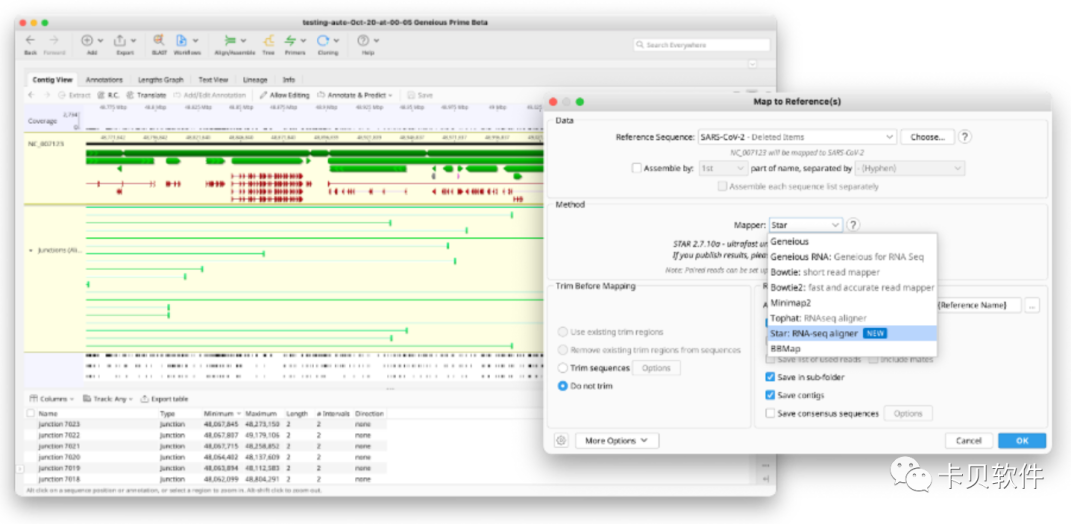
Task: Switch to the Annotations tab
Action: (x=104, y=80)
